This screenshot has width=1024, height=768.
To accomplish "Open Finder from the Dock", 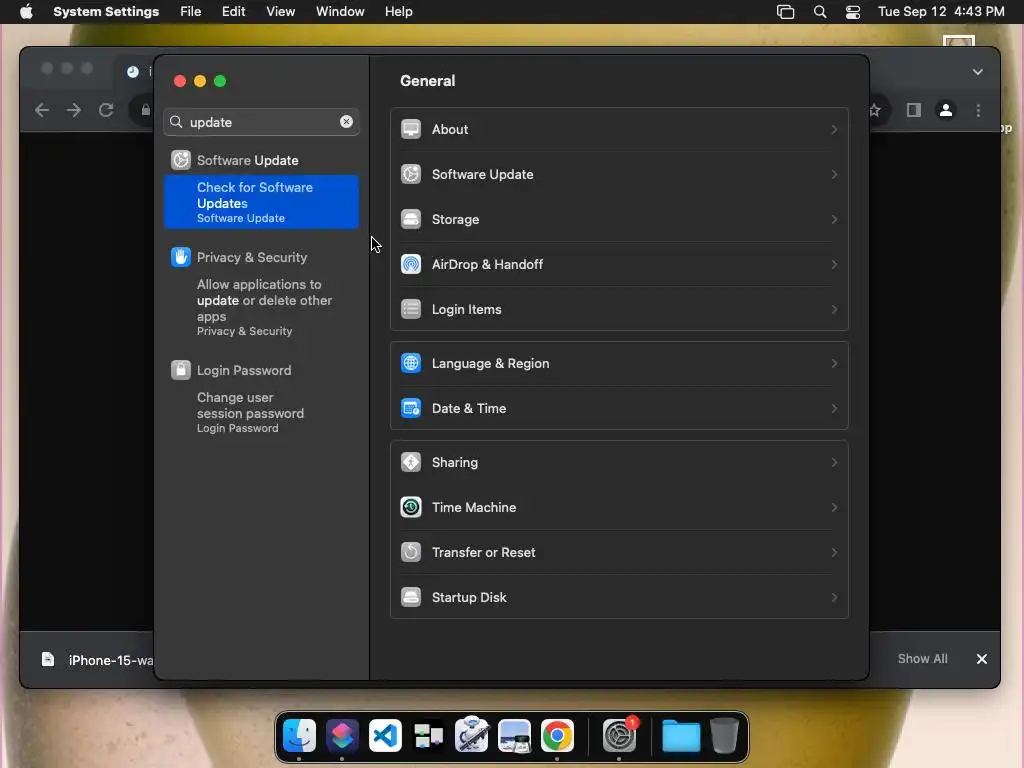I will coord(299,736).
